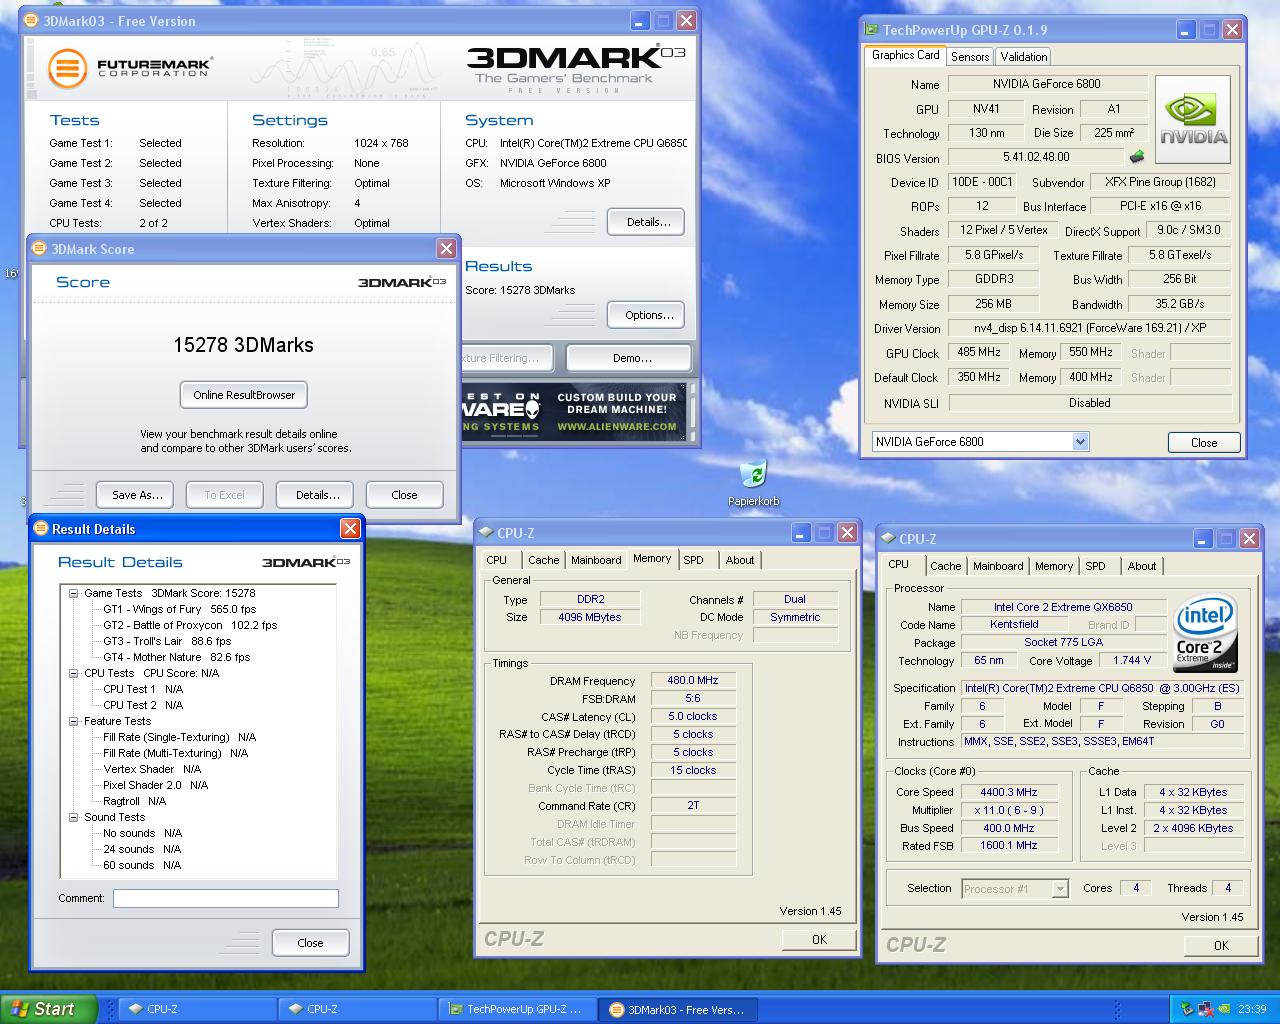Select the 60 sounds tree row
This screenshot has height=1024, width=1280.
point(143,865)
